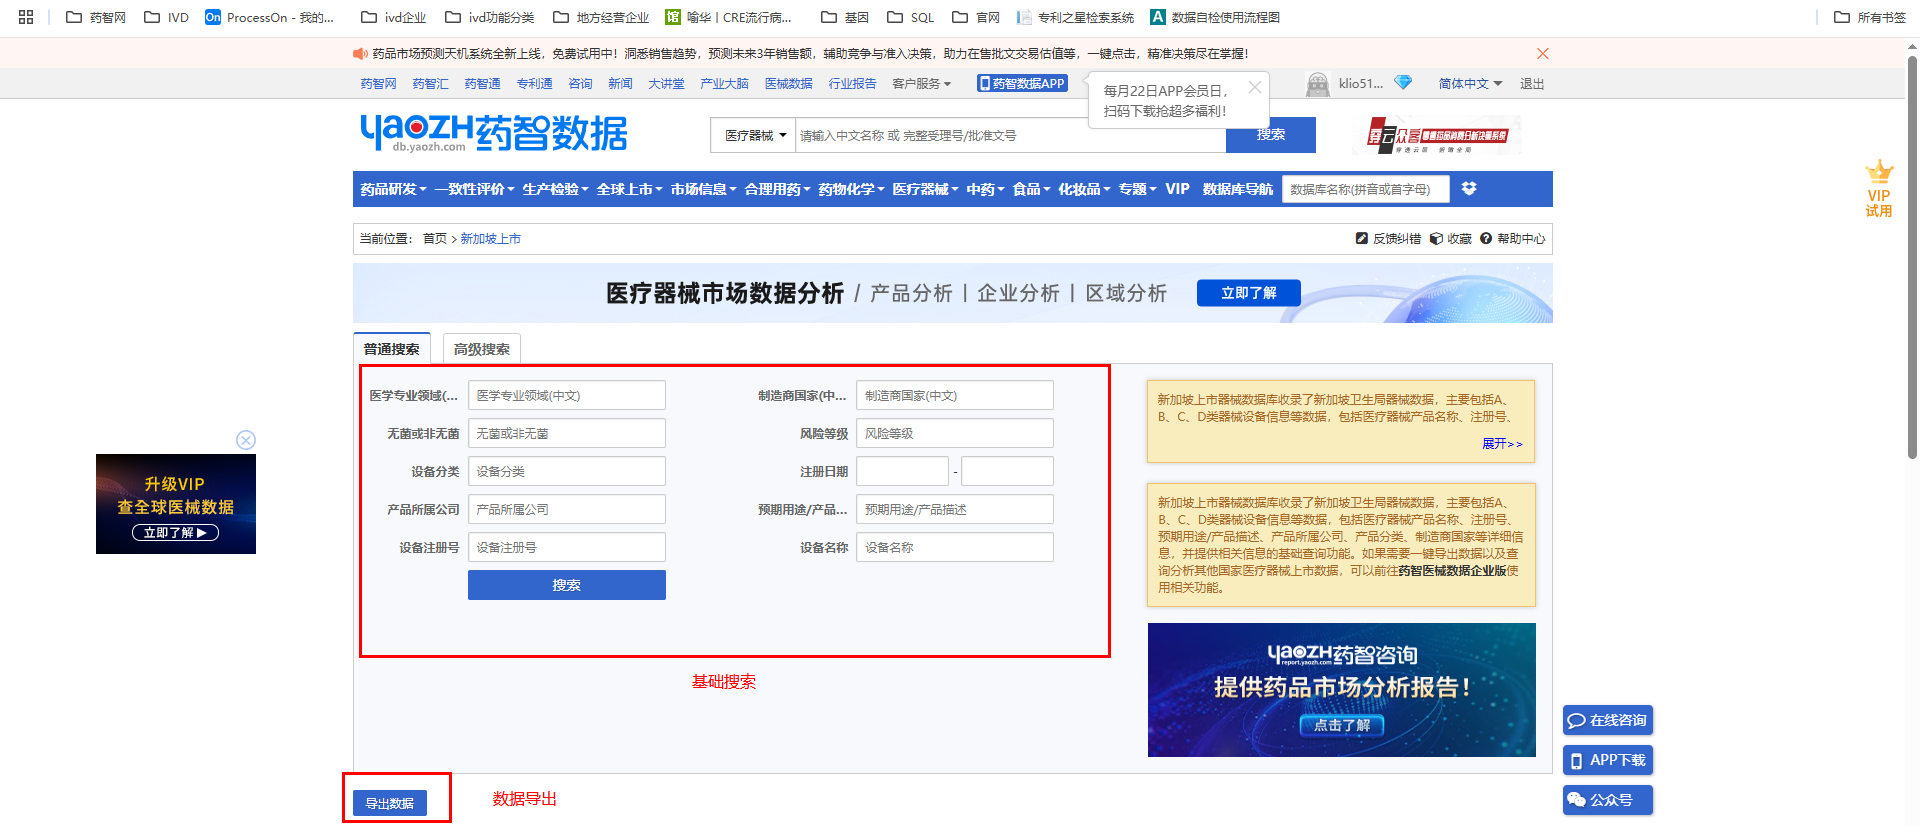1920x826 pixels.
Task: Focus the 设备注册号 input field
Action: pos(567,547)
